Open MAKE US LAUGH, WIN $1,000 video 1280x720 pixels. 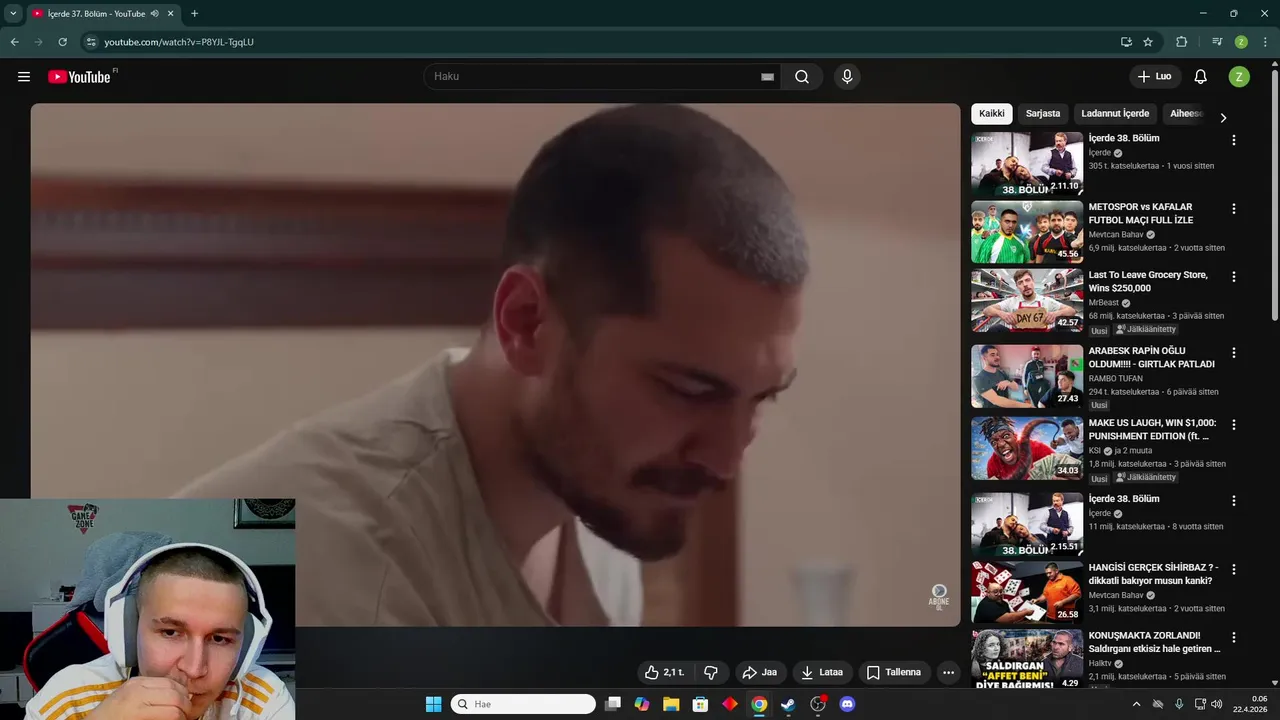[x=1152, y=430]
